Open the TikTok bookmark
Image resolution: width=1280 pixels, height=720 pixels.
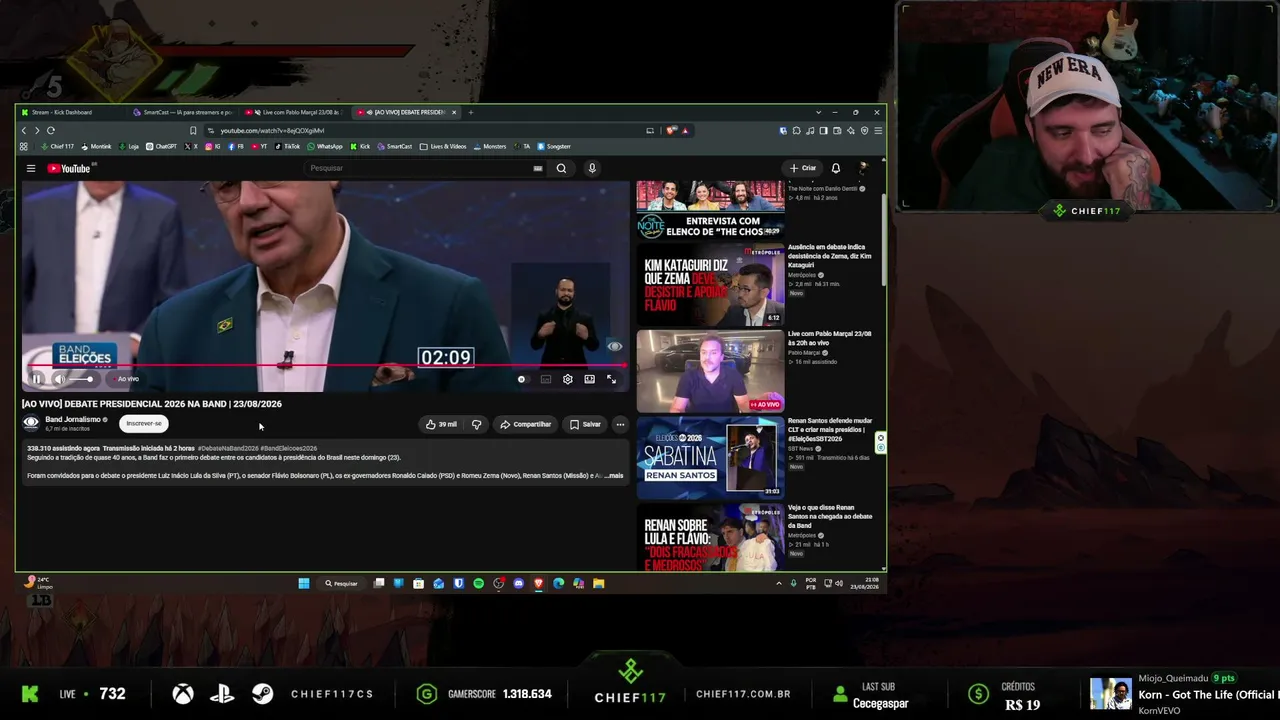tap(286, 146)
